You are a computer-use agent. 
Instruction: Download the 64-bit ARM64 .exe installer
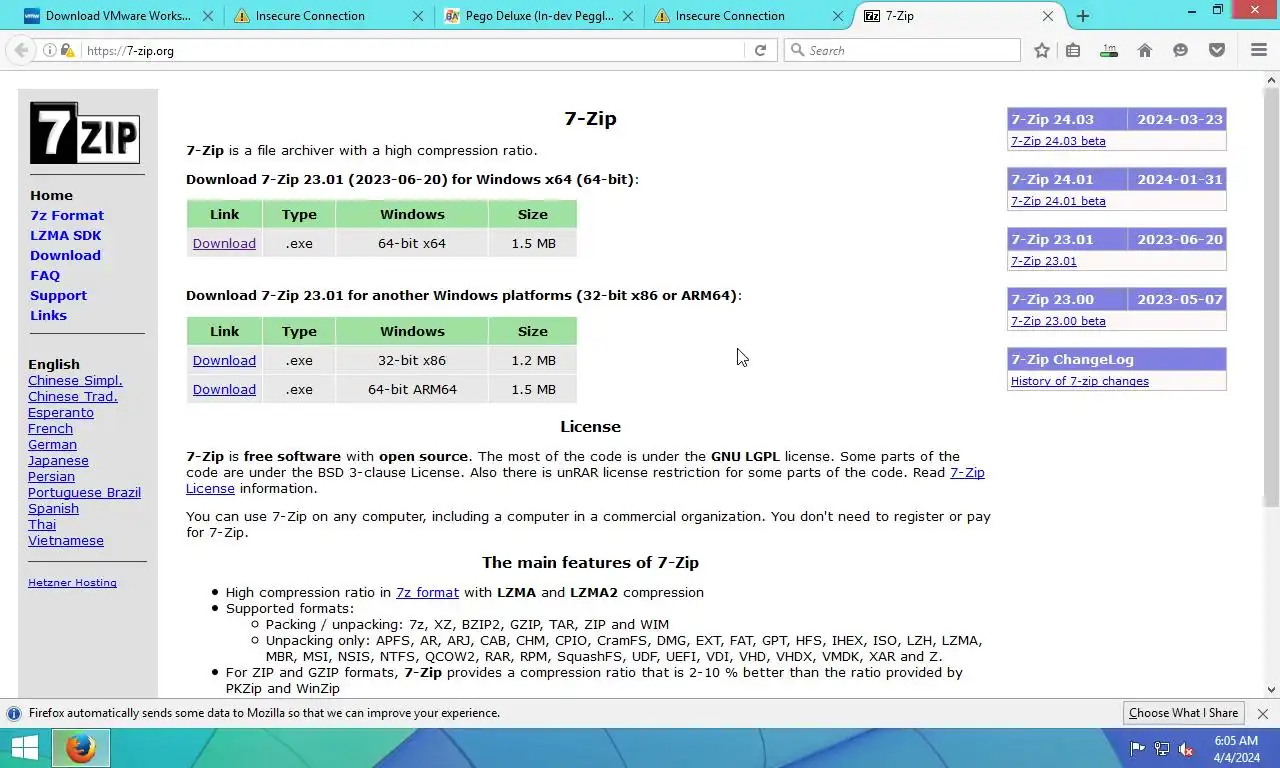[x=224, y=389]
